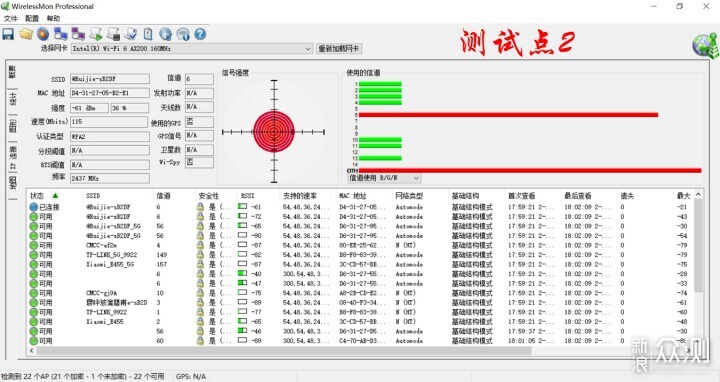Image resolution: width=720 pixels, height=382 pixels.
Task: Click the green play arrow logging icon
Action: point(96,34)
